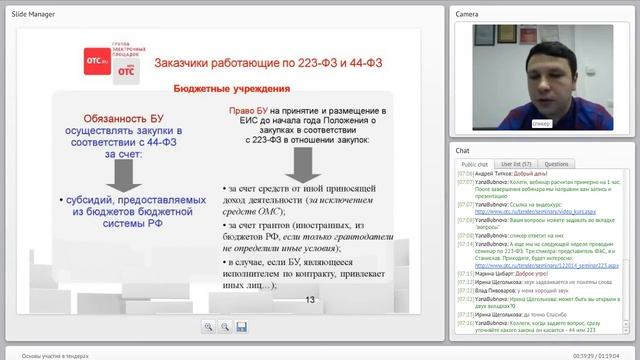This screenshot has width=640, height=360.
Task: Click the 'Основы участия в тендерах' title
Action: click(x=55, y=356)
